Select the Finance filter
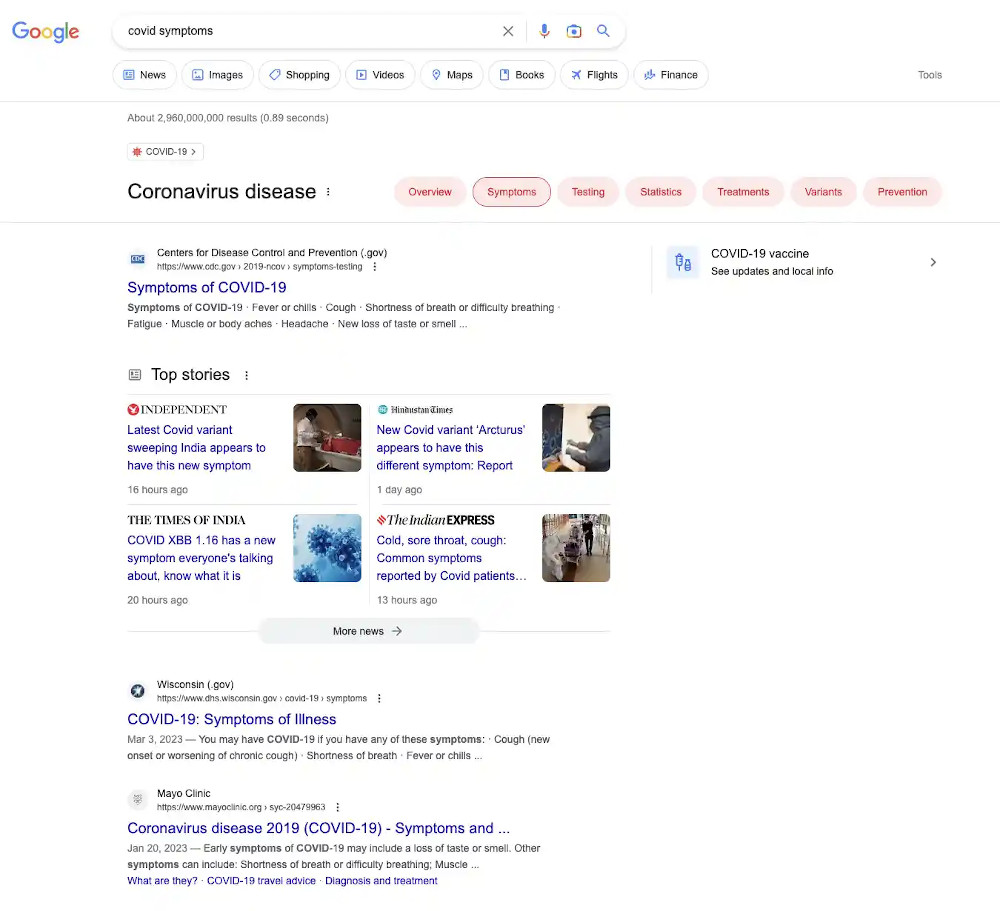This screenshot has height=911, width=1000. pos(671,75)
